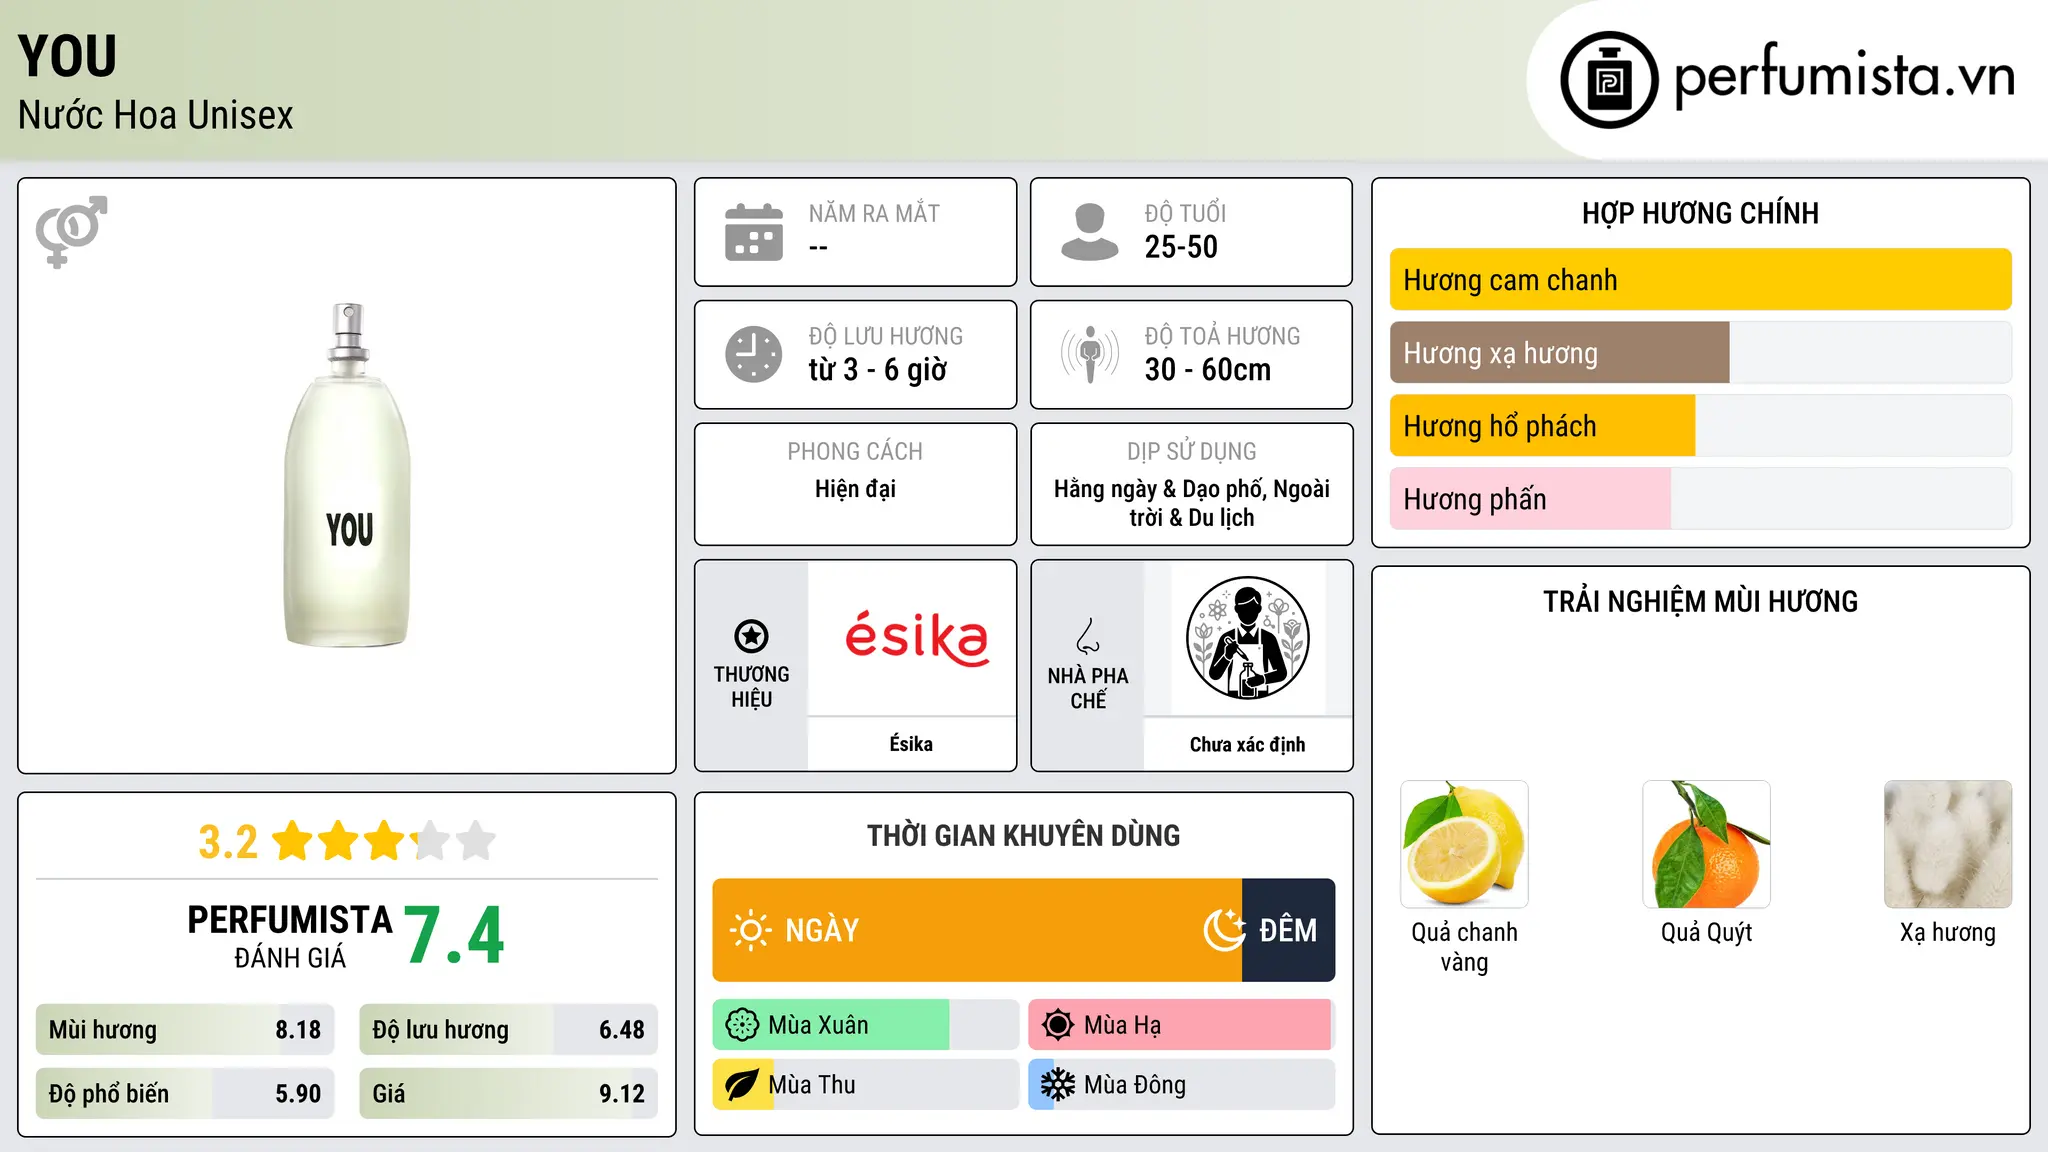Click the Chưa xác định perfumer caption
The width and height of the screenshot is (2048, 1152).
tap(1247, 745)
